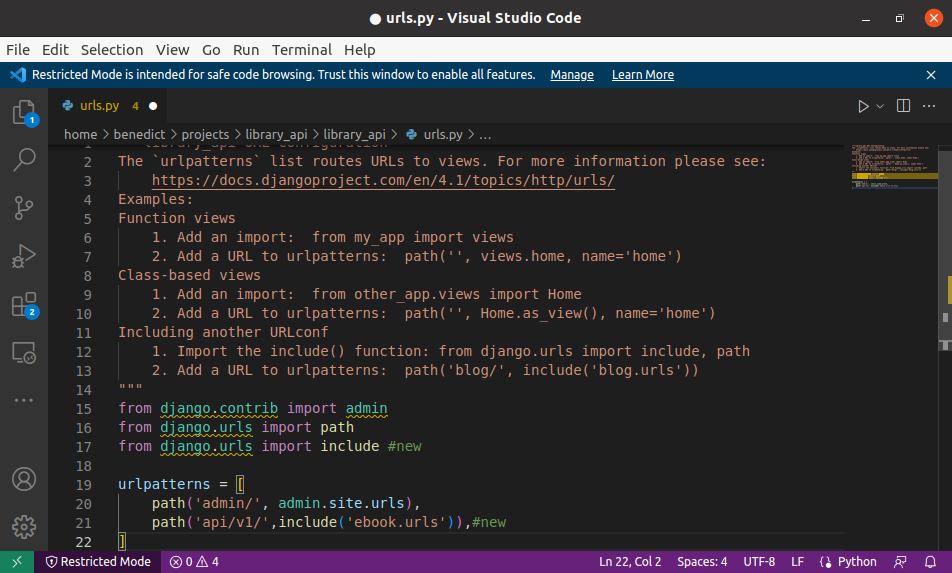This screenshot has width=952, height=573.
Task: Open notifications bell icon
Action: (x=930, y=562)
